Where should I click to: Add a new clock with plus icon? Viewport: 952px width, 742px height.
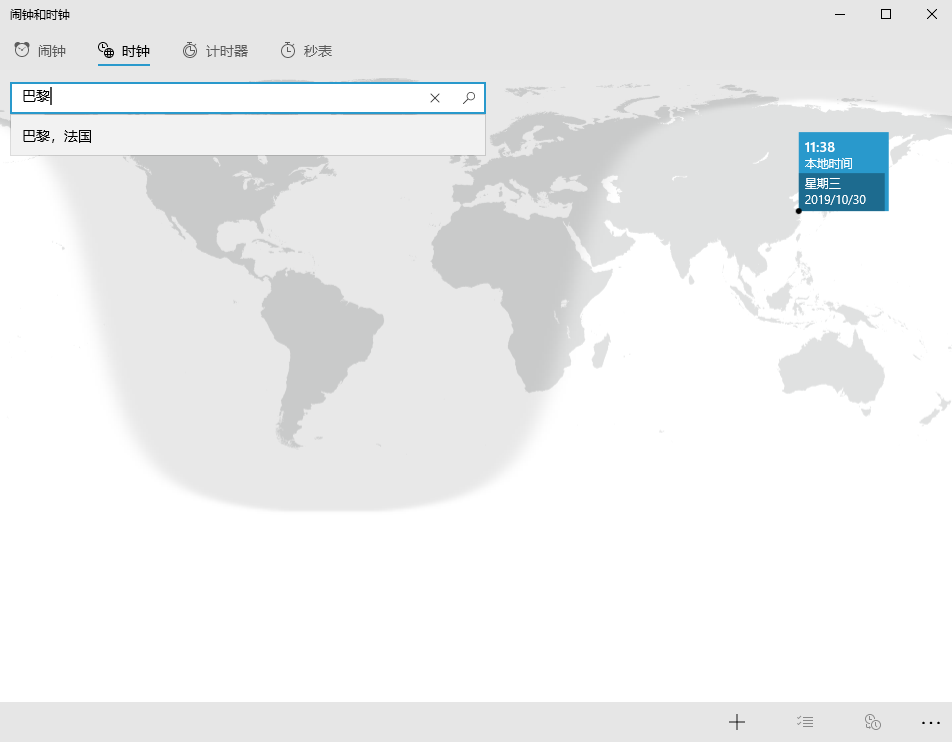tap(737, 721)
